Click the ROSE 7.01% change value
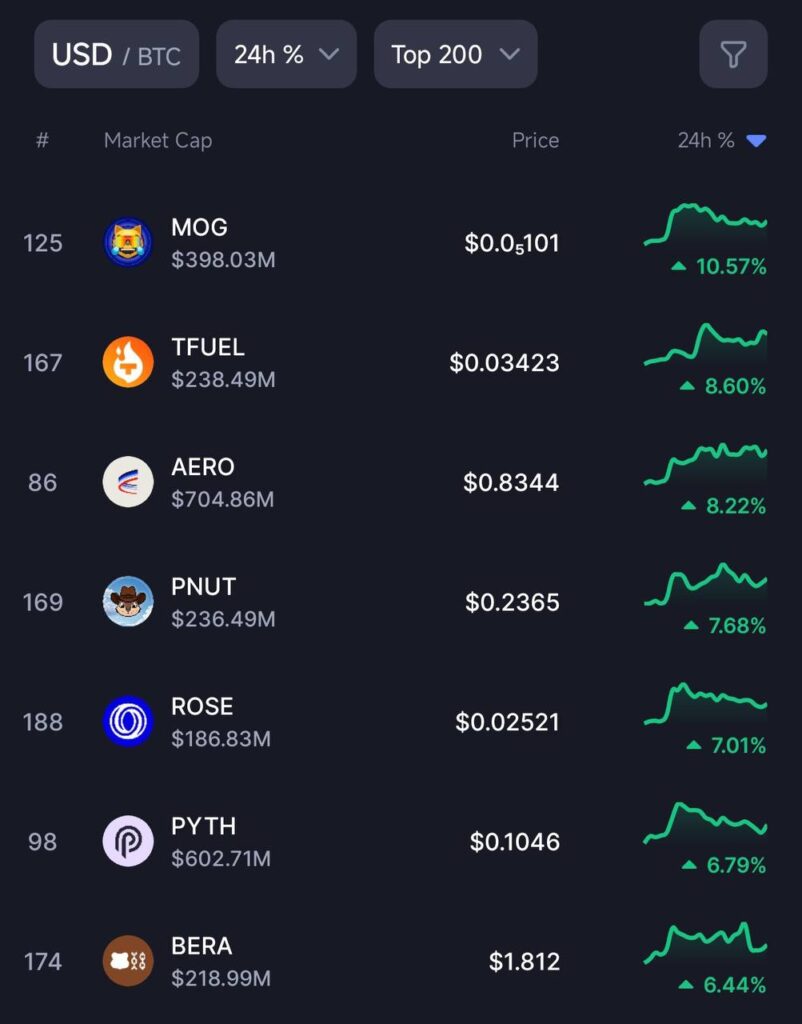This screenshot has height=1024, width=802. click(737, 746)
